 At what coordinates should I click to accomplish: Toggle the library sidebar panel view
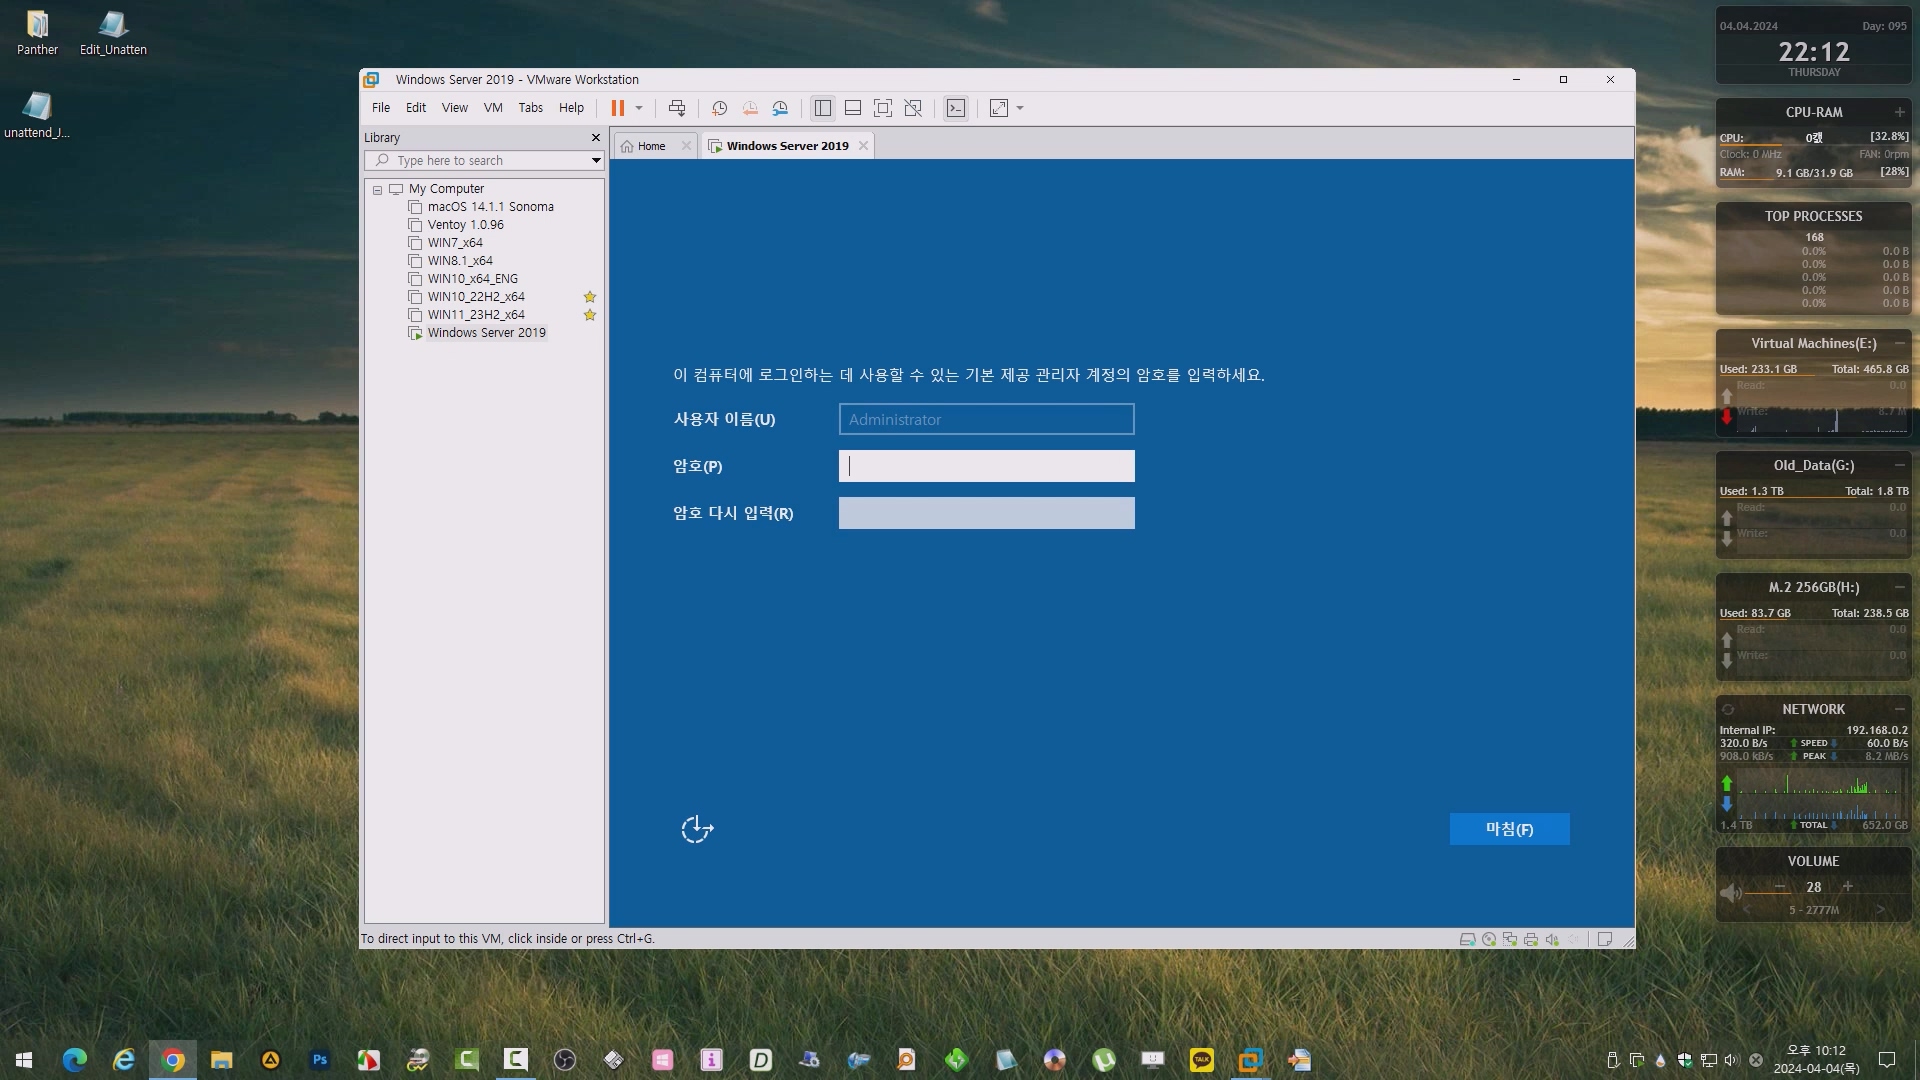[x=823, y=108]
